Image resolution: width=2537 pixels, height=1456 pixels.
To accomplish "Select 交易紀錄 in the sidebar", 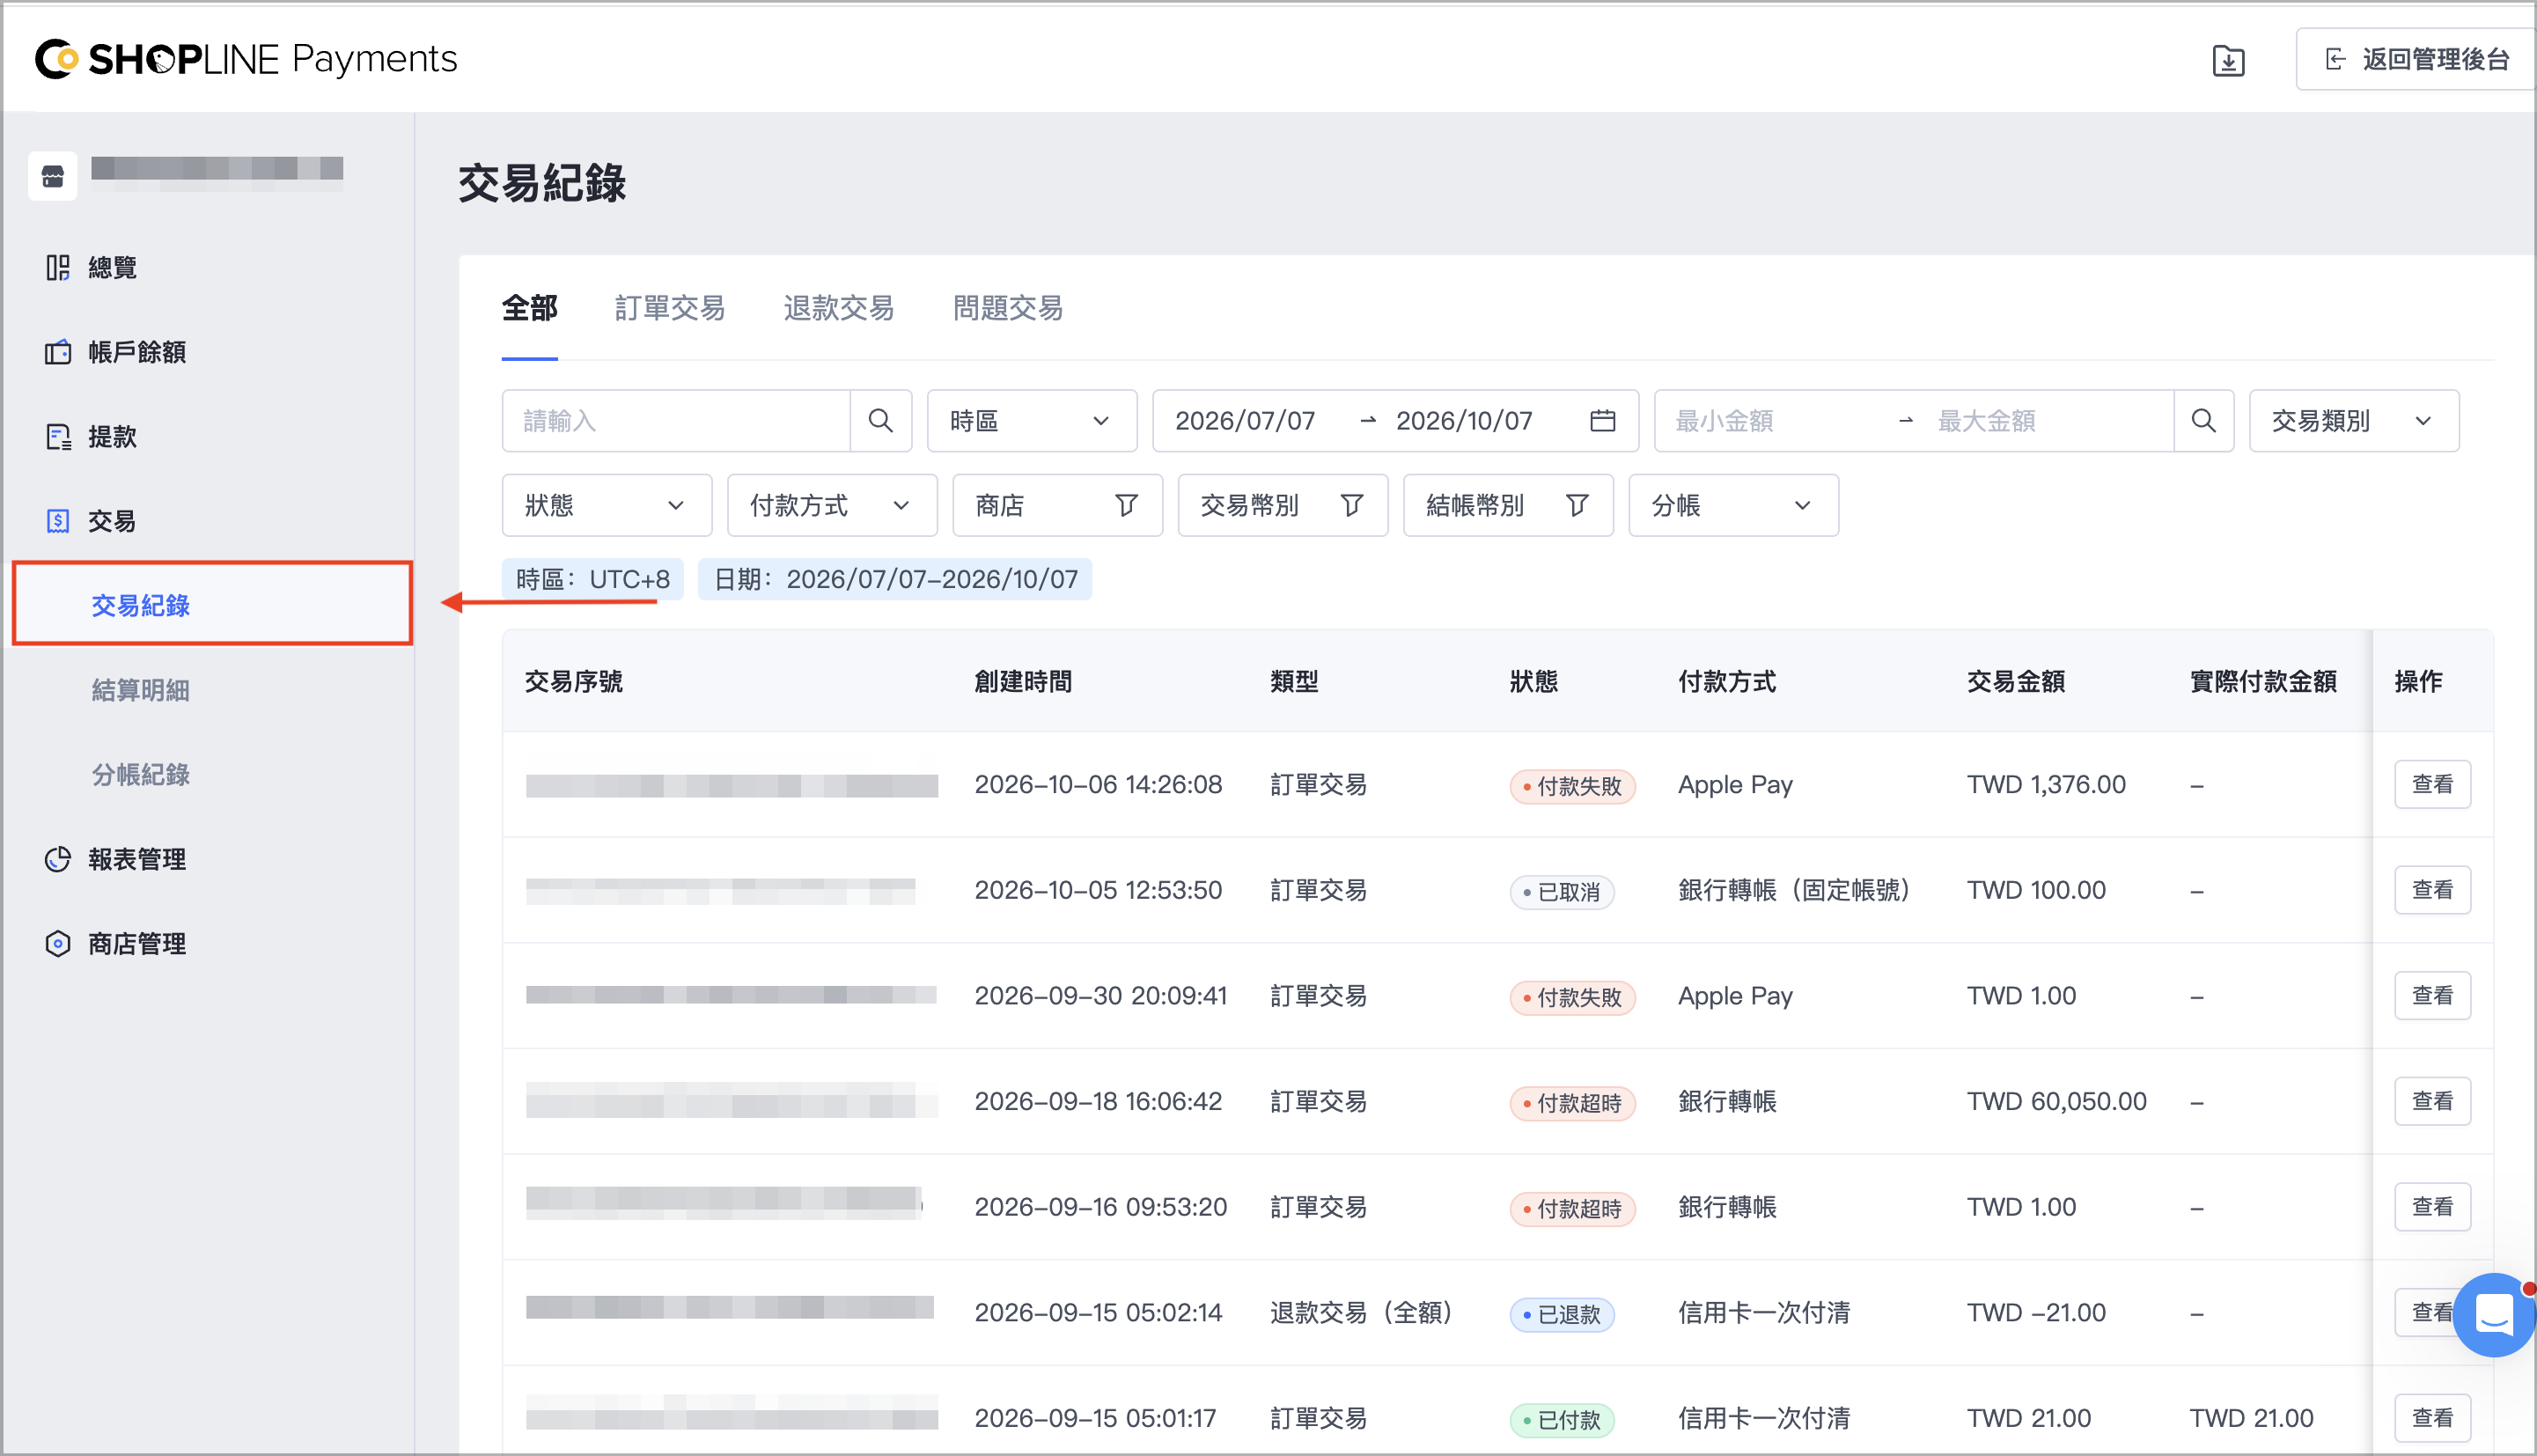I will point(212,605).
